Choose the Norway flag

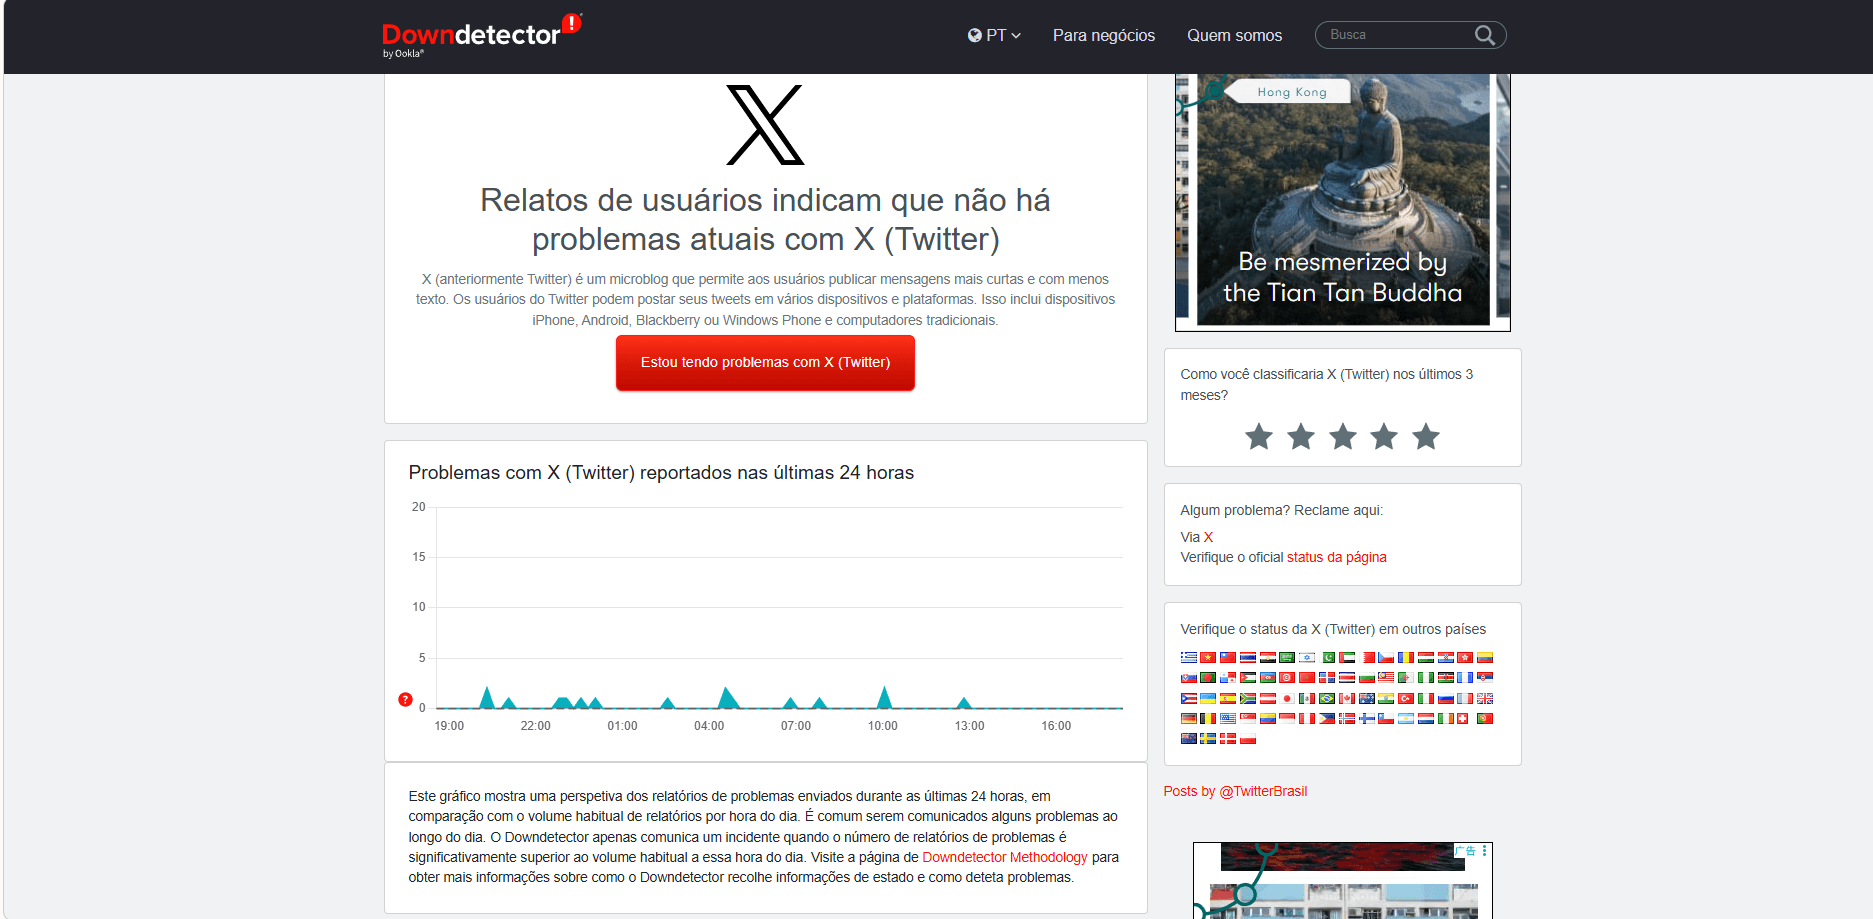(1347, 718)
